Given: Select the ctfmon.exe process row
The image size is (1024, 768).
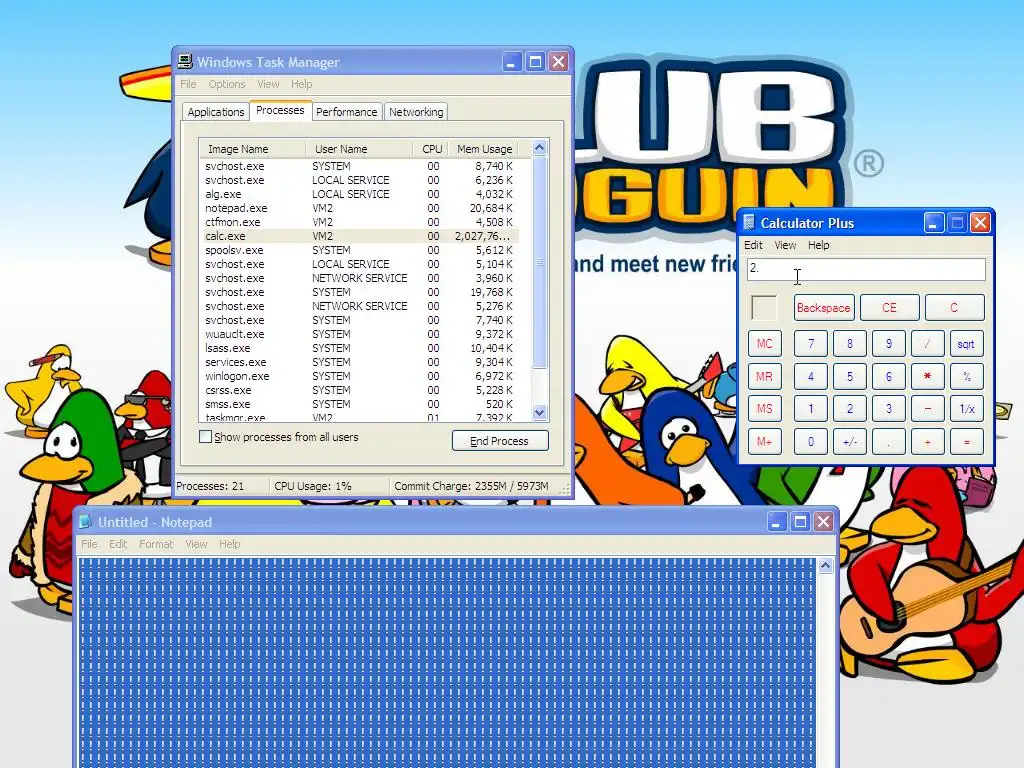Looking at the screenshot, I should pos(359,222).
